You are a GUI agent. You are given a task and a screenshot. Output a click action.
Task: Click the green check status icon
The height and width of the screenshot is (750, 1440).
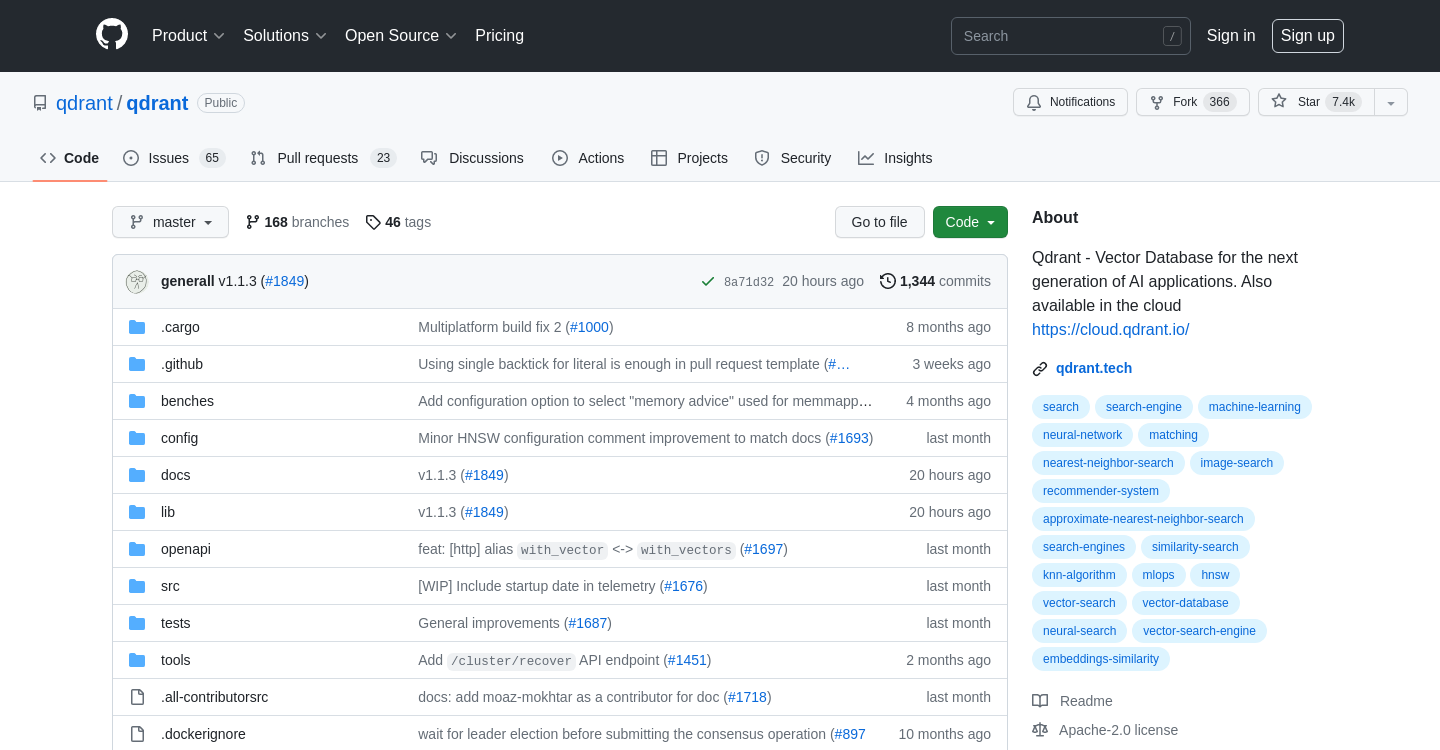pyautogui.click(x=708, y=282)
